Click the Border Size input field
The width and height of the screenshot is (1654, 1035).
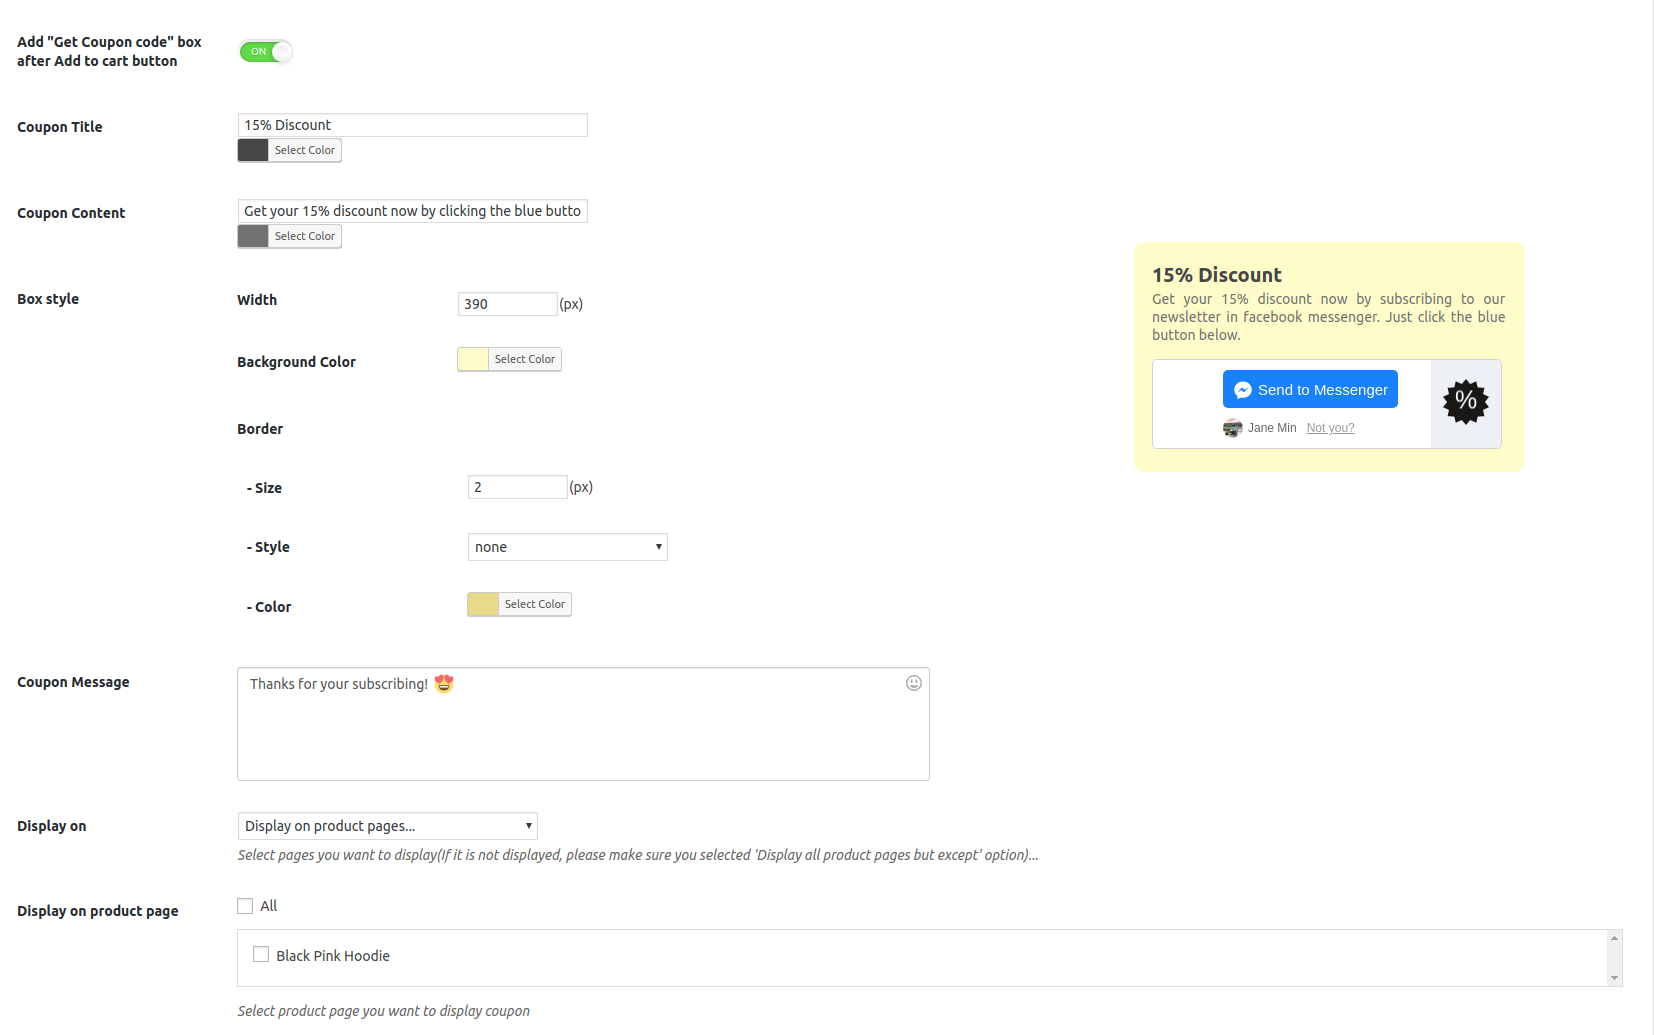(x=517, y=487)
